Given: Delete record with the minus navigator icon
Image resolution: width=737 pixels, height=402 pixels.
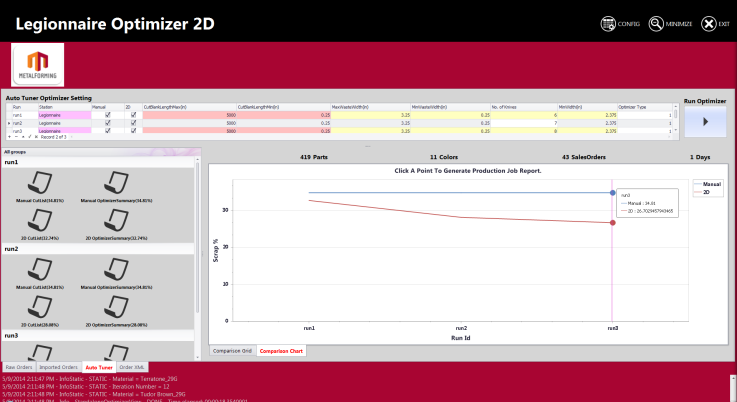Looking at the screenshot, I should click(16, 137).
